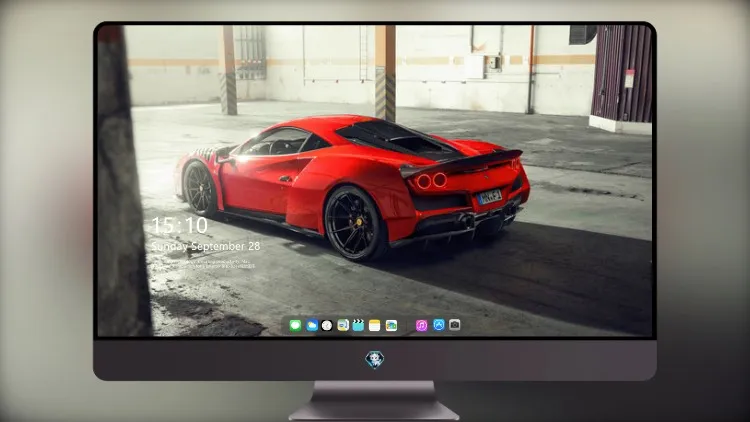Open the yellow Notes app in the dock
Image resolution: width=750 pixels, height=422 pixels.
[375, 325]
